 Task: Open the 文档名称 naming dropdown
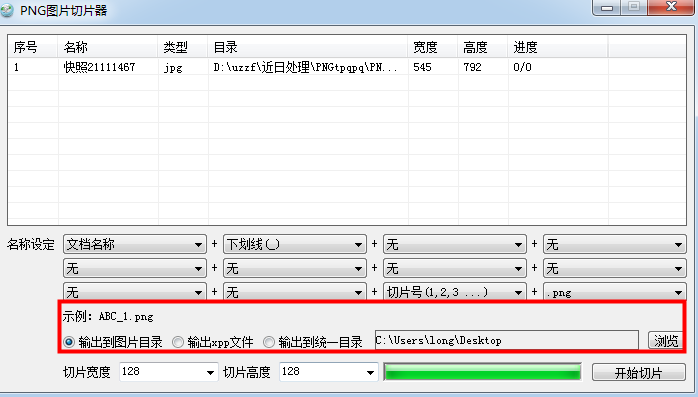pos(134,244)
